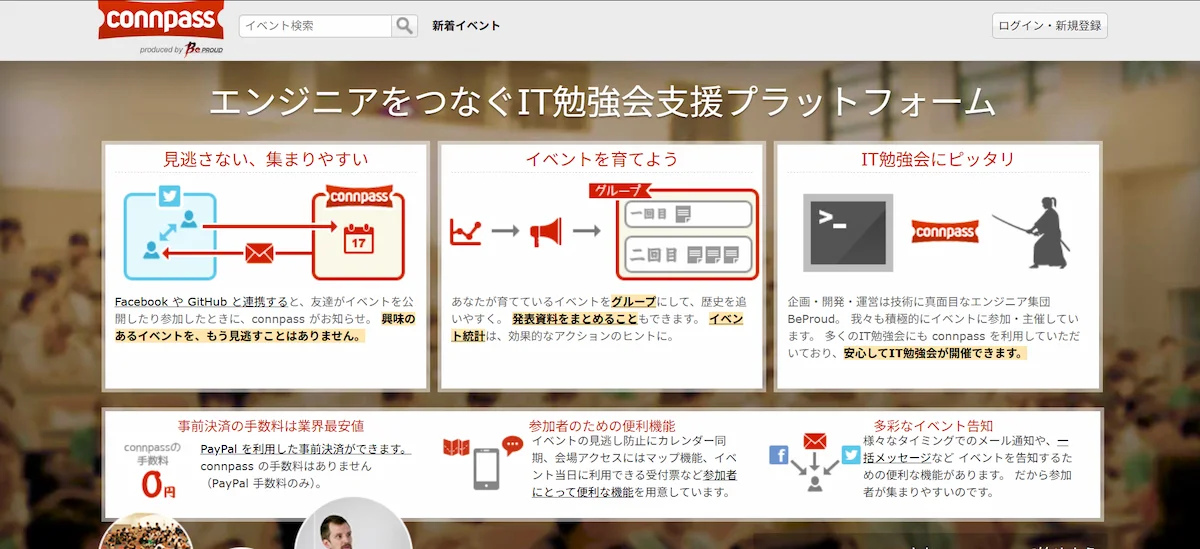Click the samurai silhouette image

click(x=1033, y=232)
